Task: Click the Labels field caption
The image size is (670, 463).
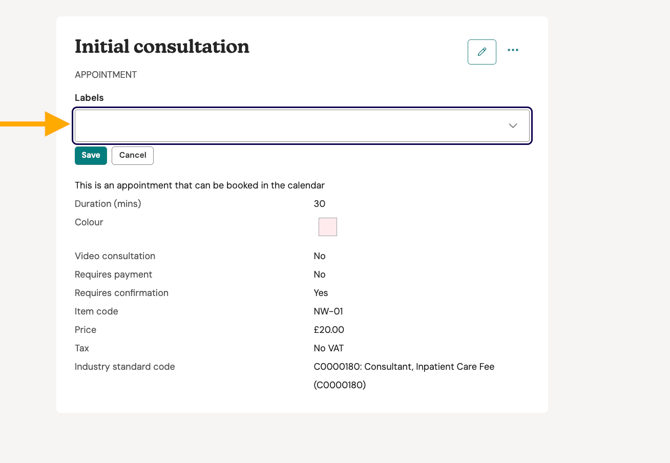Action: pos(89,98)
